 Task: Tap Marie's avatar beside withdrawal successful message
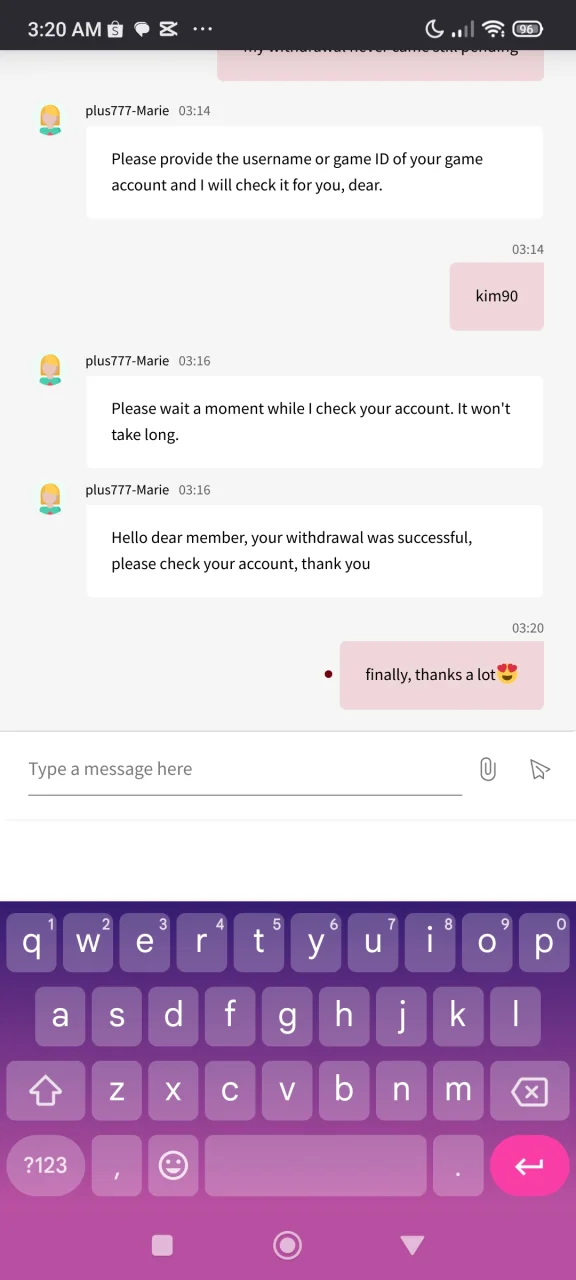pos(49,498)
